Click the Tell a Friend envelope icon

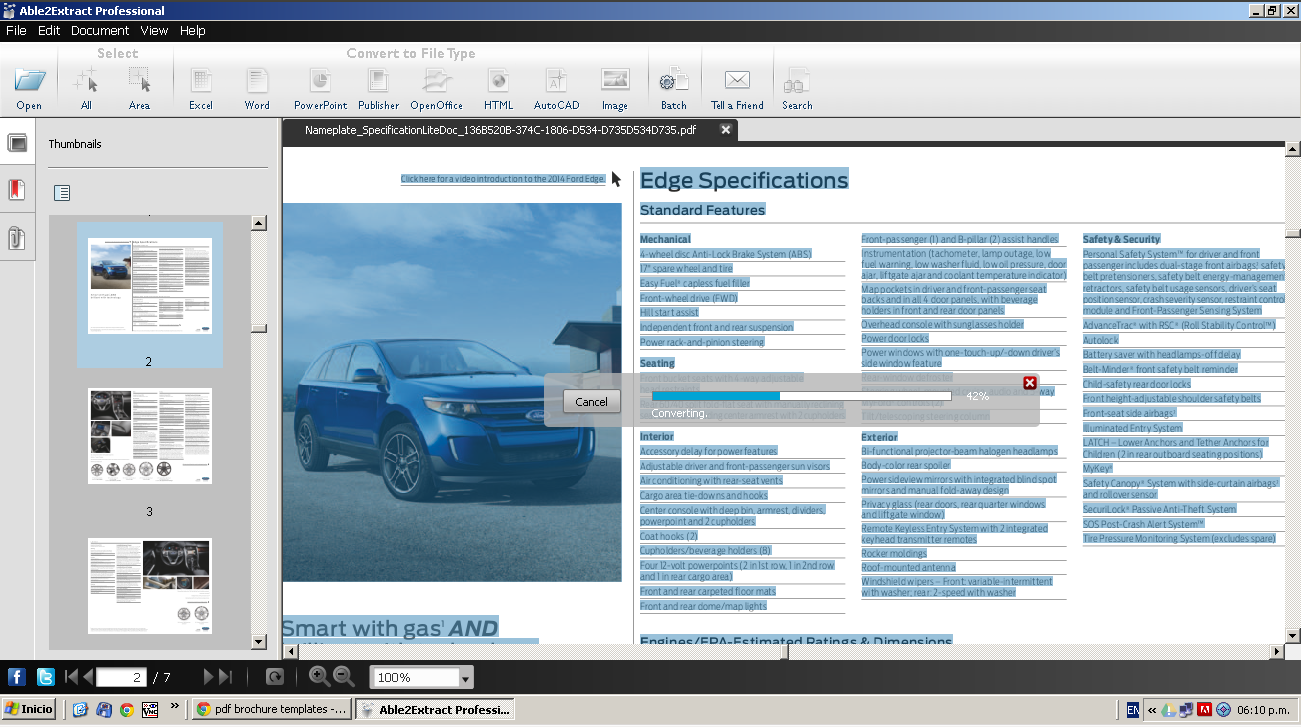(x=737, y=81)
